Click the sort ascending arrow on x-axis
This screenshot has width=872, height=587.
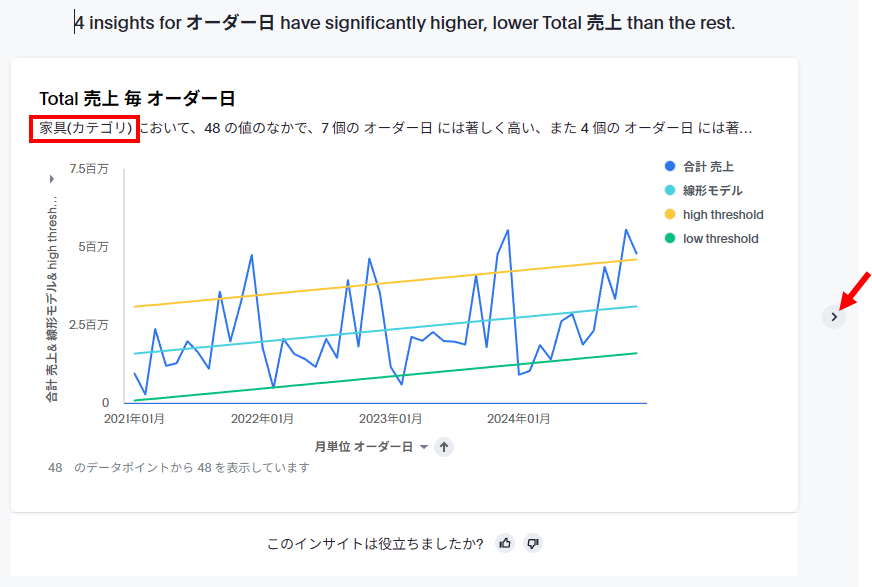coord(445,447)
